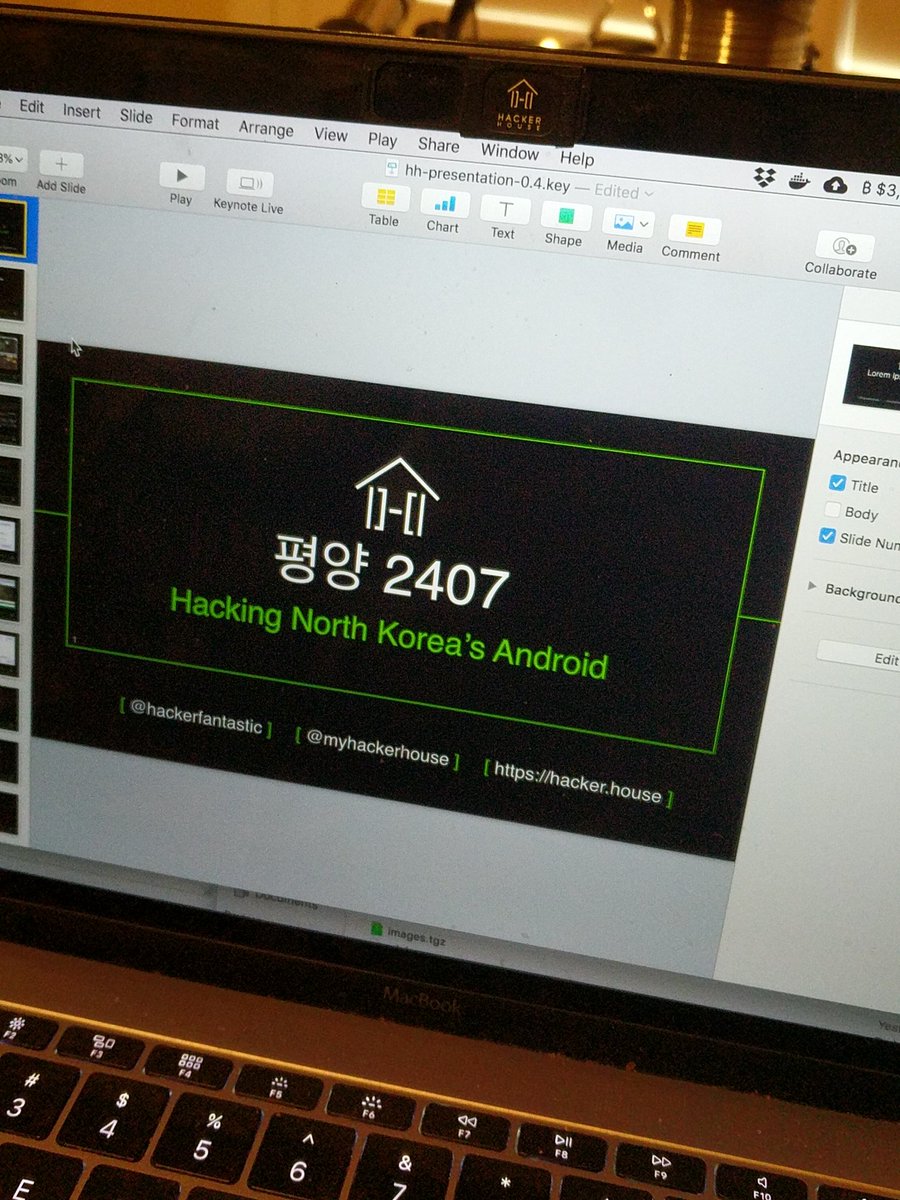Open the Window menu

pyautogui.click(x=509, y=152)
